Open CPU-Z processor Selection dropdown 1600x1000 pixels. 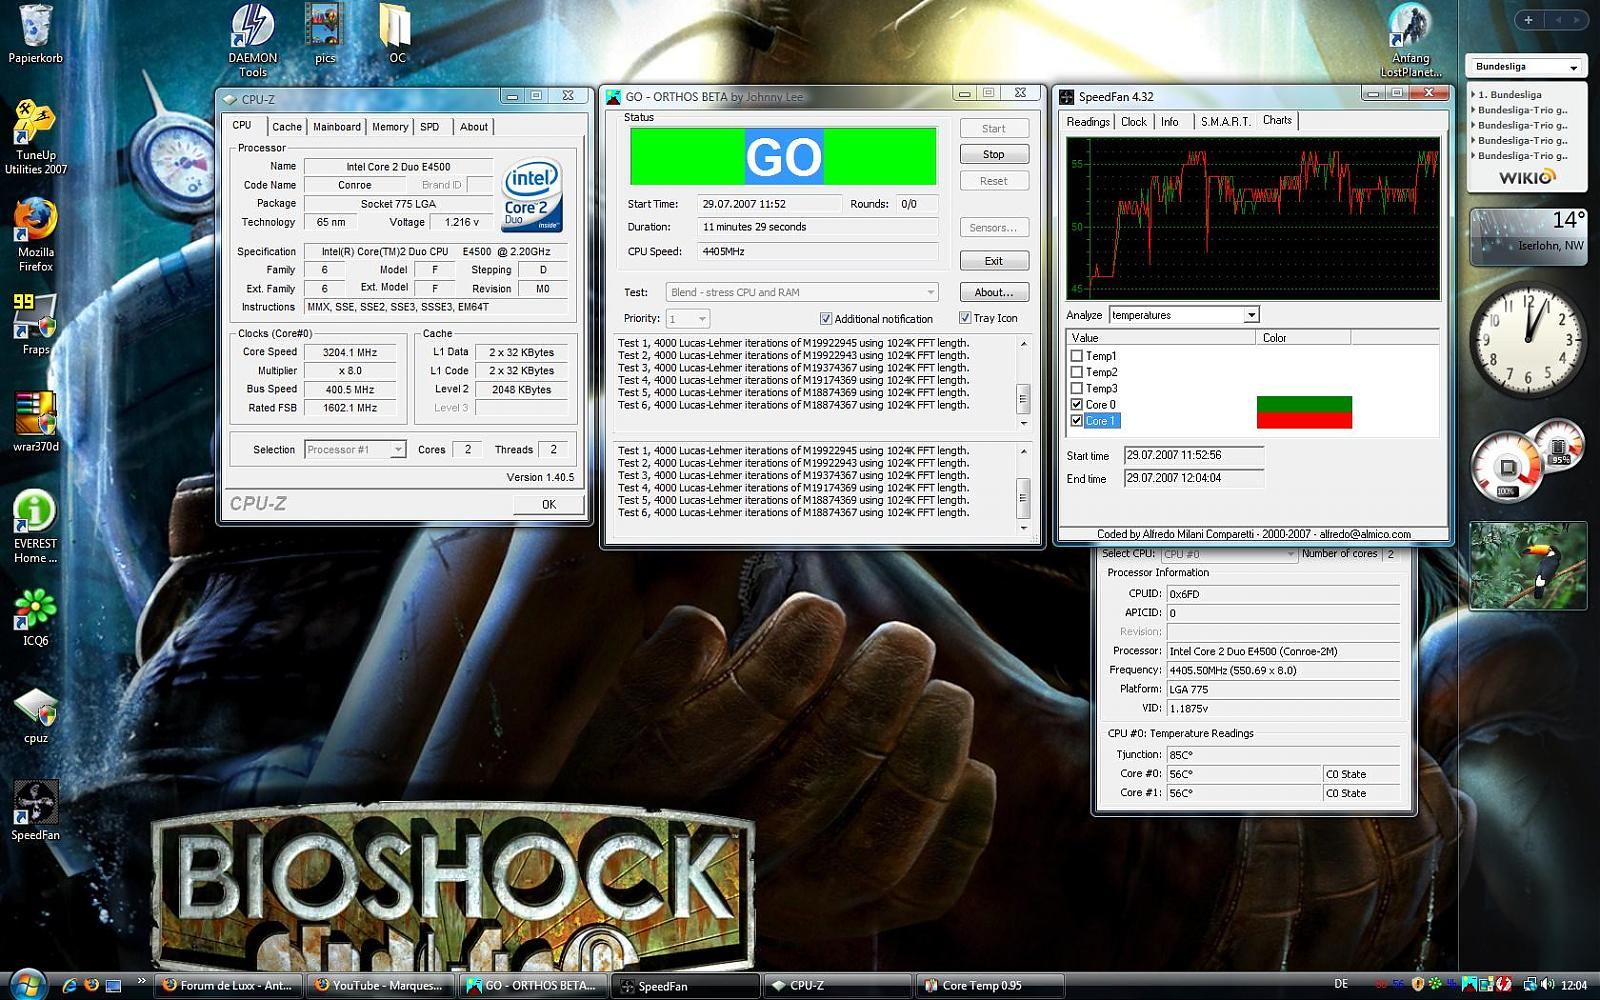(x=354, y=450)
